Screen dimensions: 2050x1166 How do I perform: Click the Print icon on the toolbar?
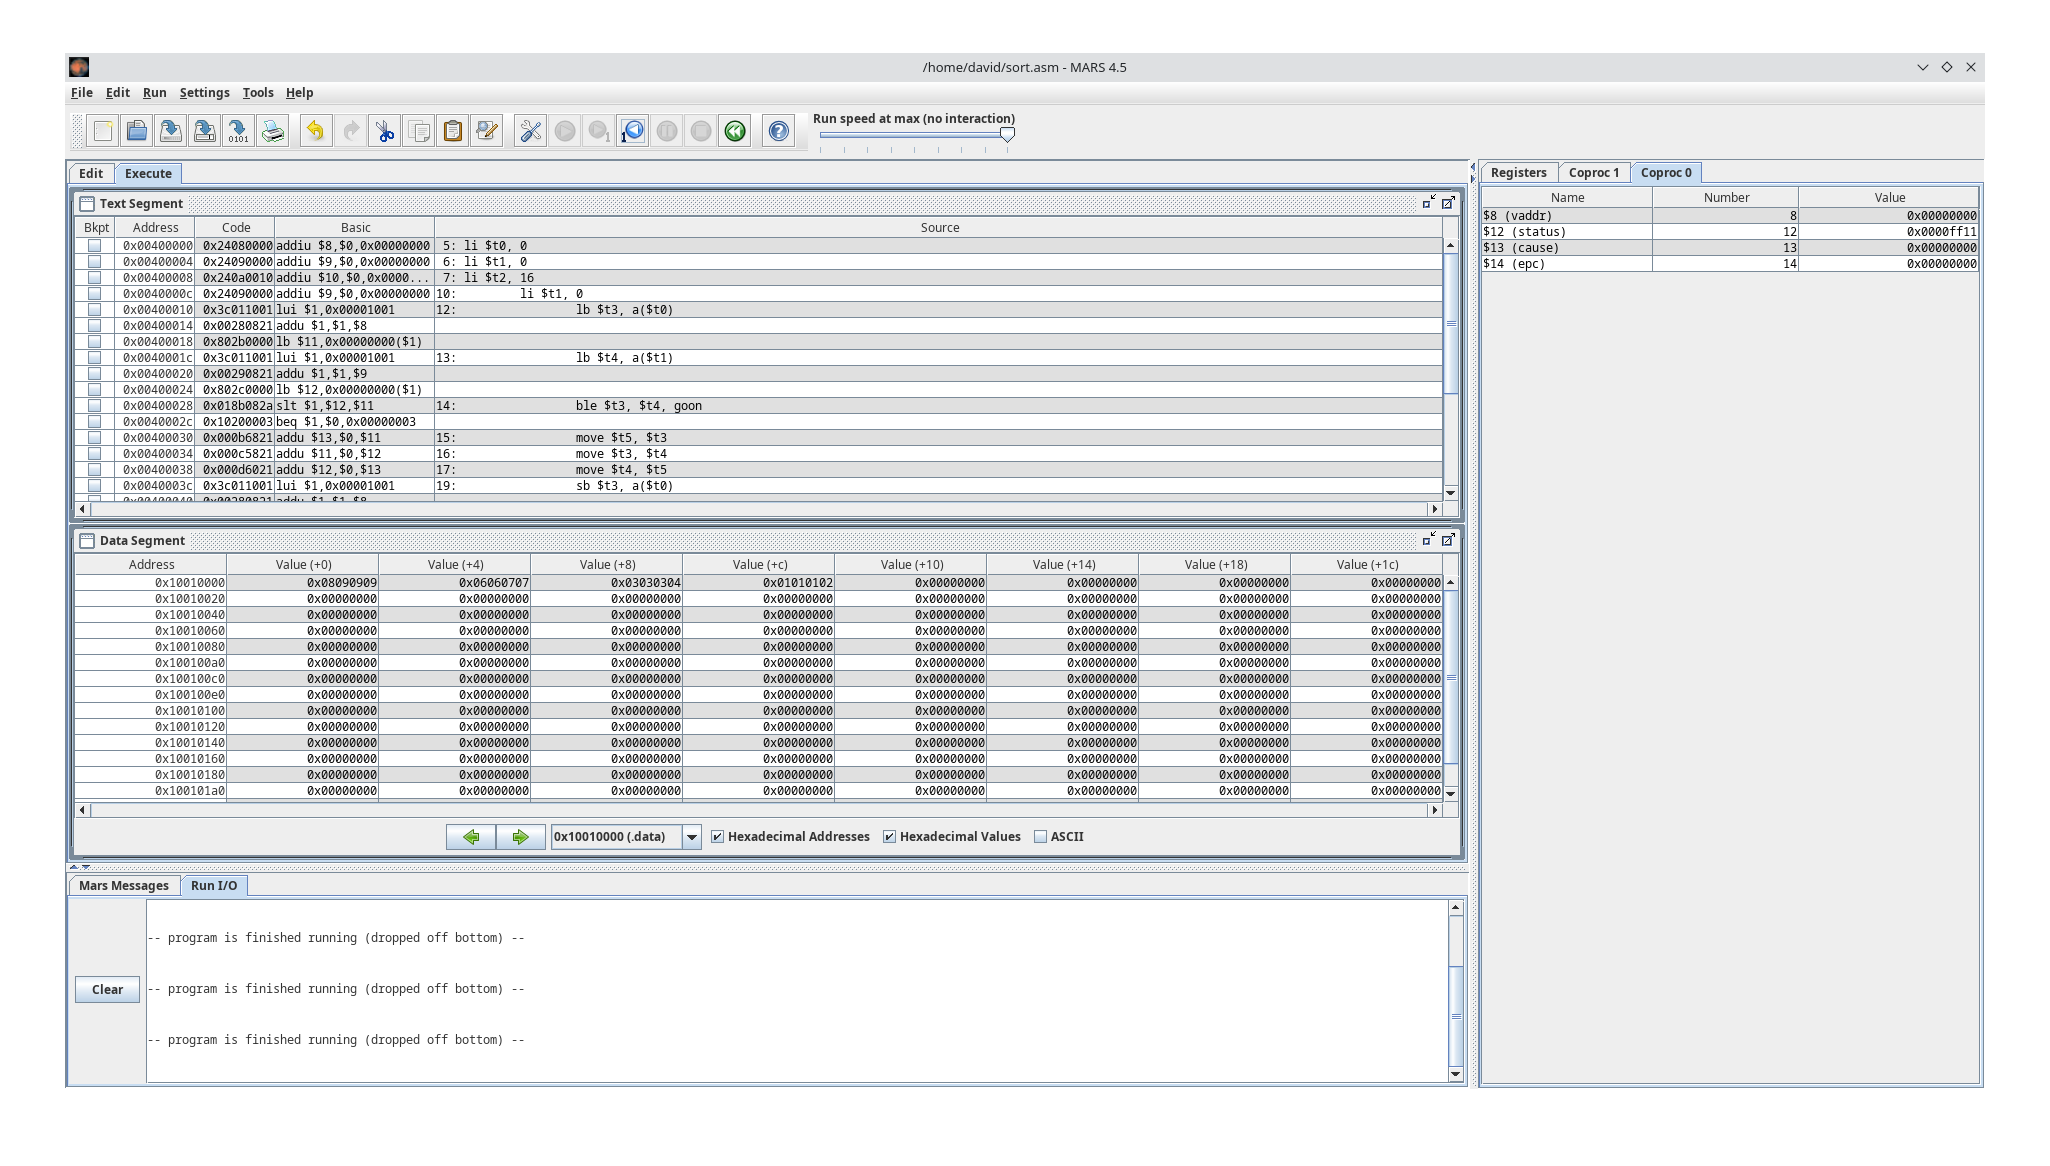point(270,131)
